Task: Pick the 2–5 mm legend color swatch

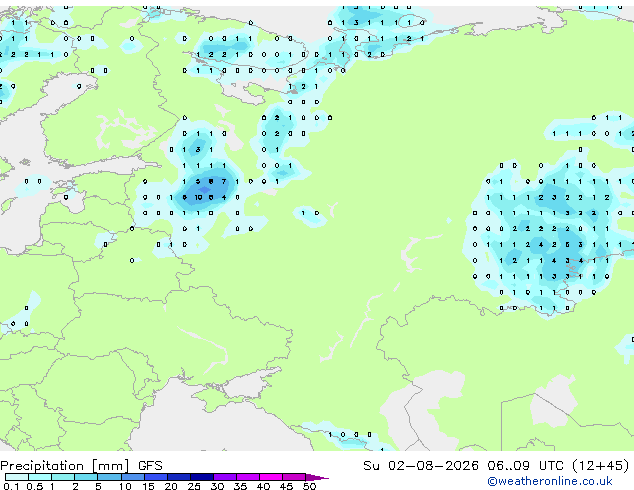Action: 86,477
